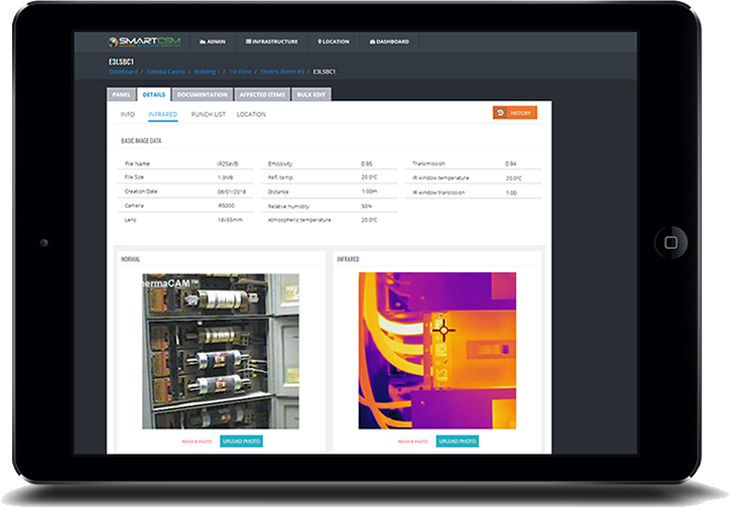This screenshot has height=508, width=731.
Task: Click the crosshair marker on thermal image
Action: click(x=443, y=330)
